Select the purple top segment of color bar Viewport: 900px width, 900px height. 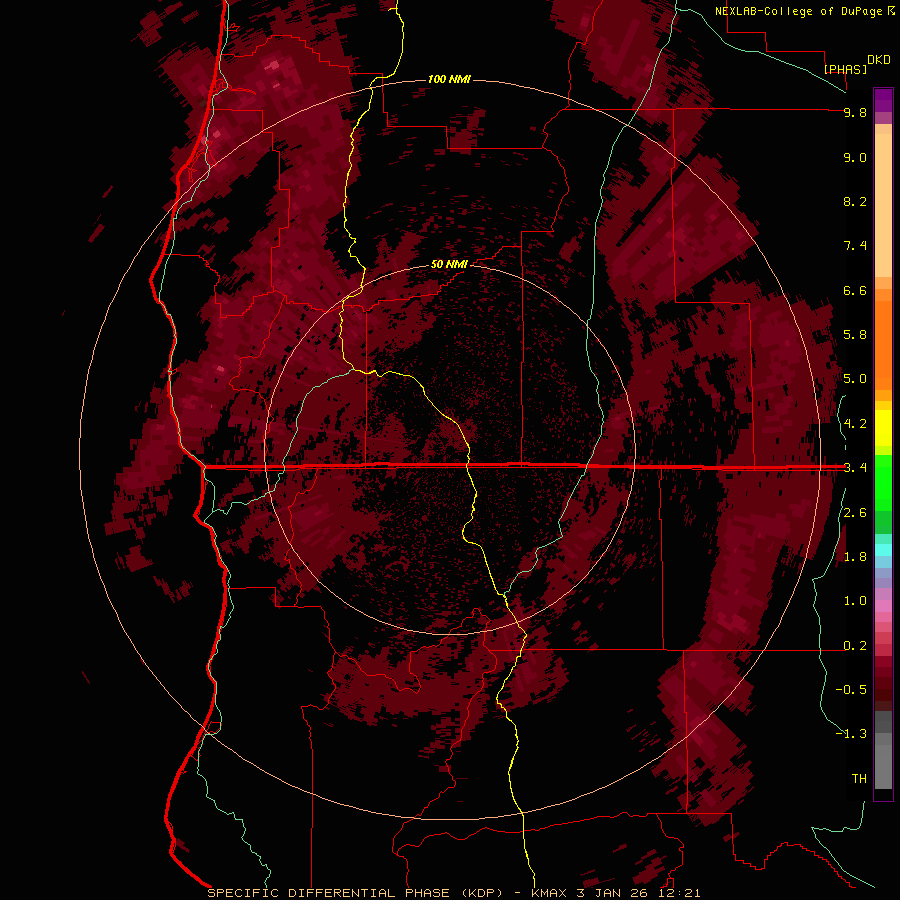(x=883, y=100)
